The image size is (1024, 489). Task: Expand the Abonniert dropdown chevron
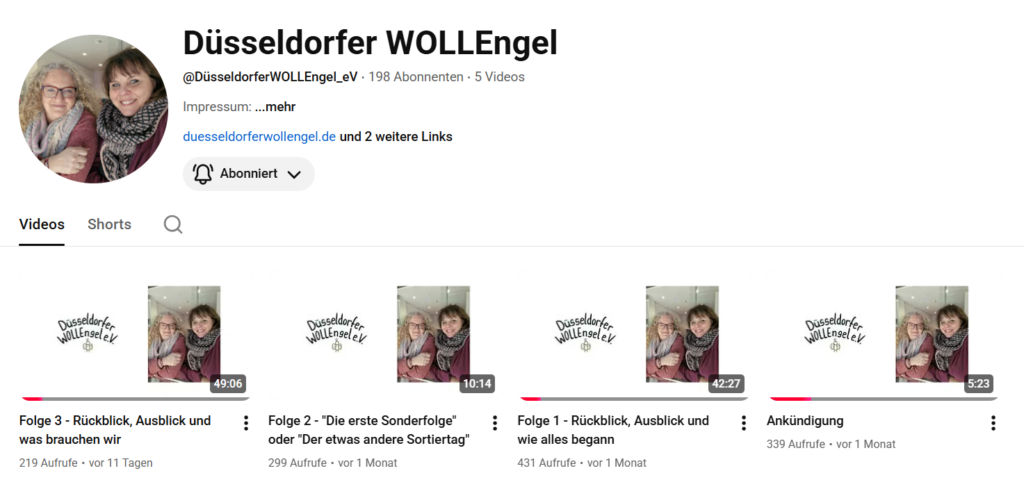coord(294,174)
